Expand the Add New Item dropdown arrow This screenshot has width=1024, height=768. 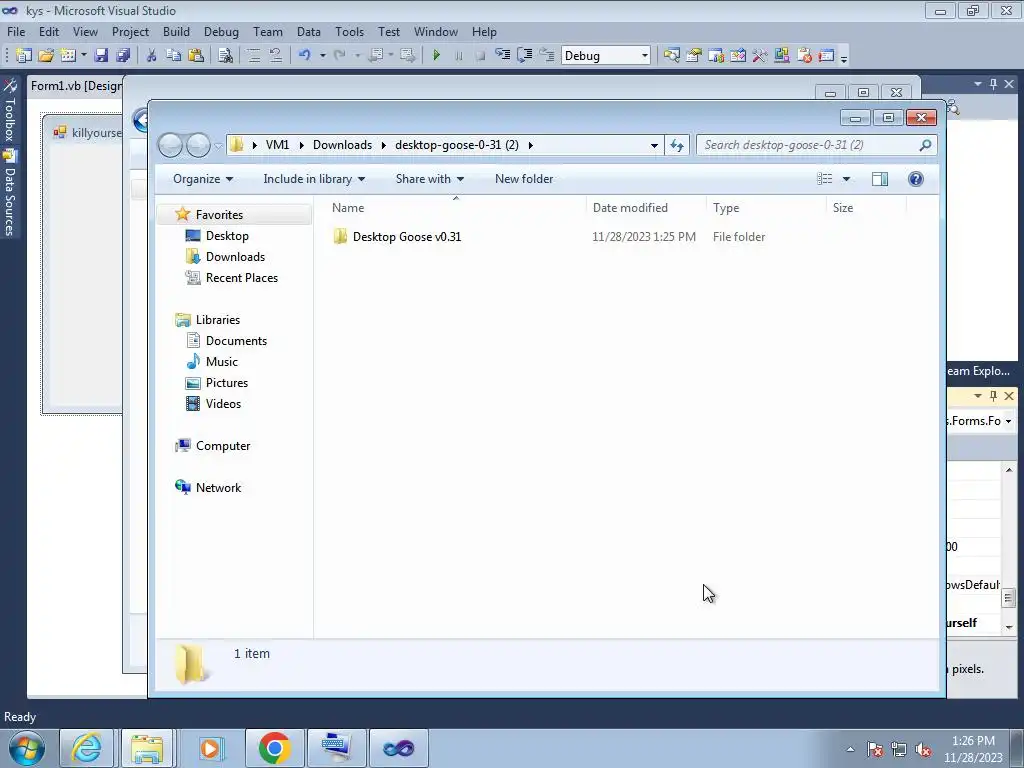[x=84, y=56]
